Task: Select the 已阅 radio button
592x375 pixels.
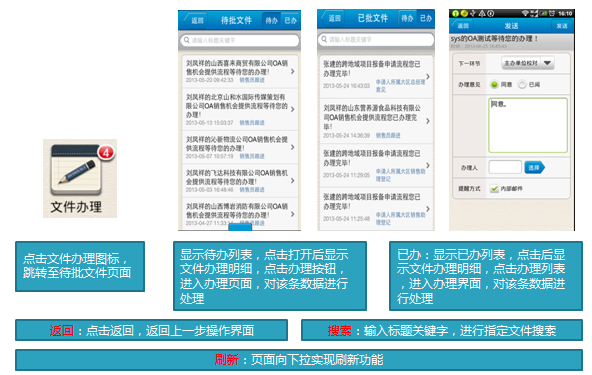Action: [x=522, y=84]
